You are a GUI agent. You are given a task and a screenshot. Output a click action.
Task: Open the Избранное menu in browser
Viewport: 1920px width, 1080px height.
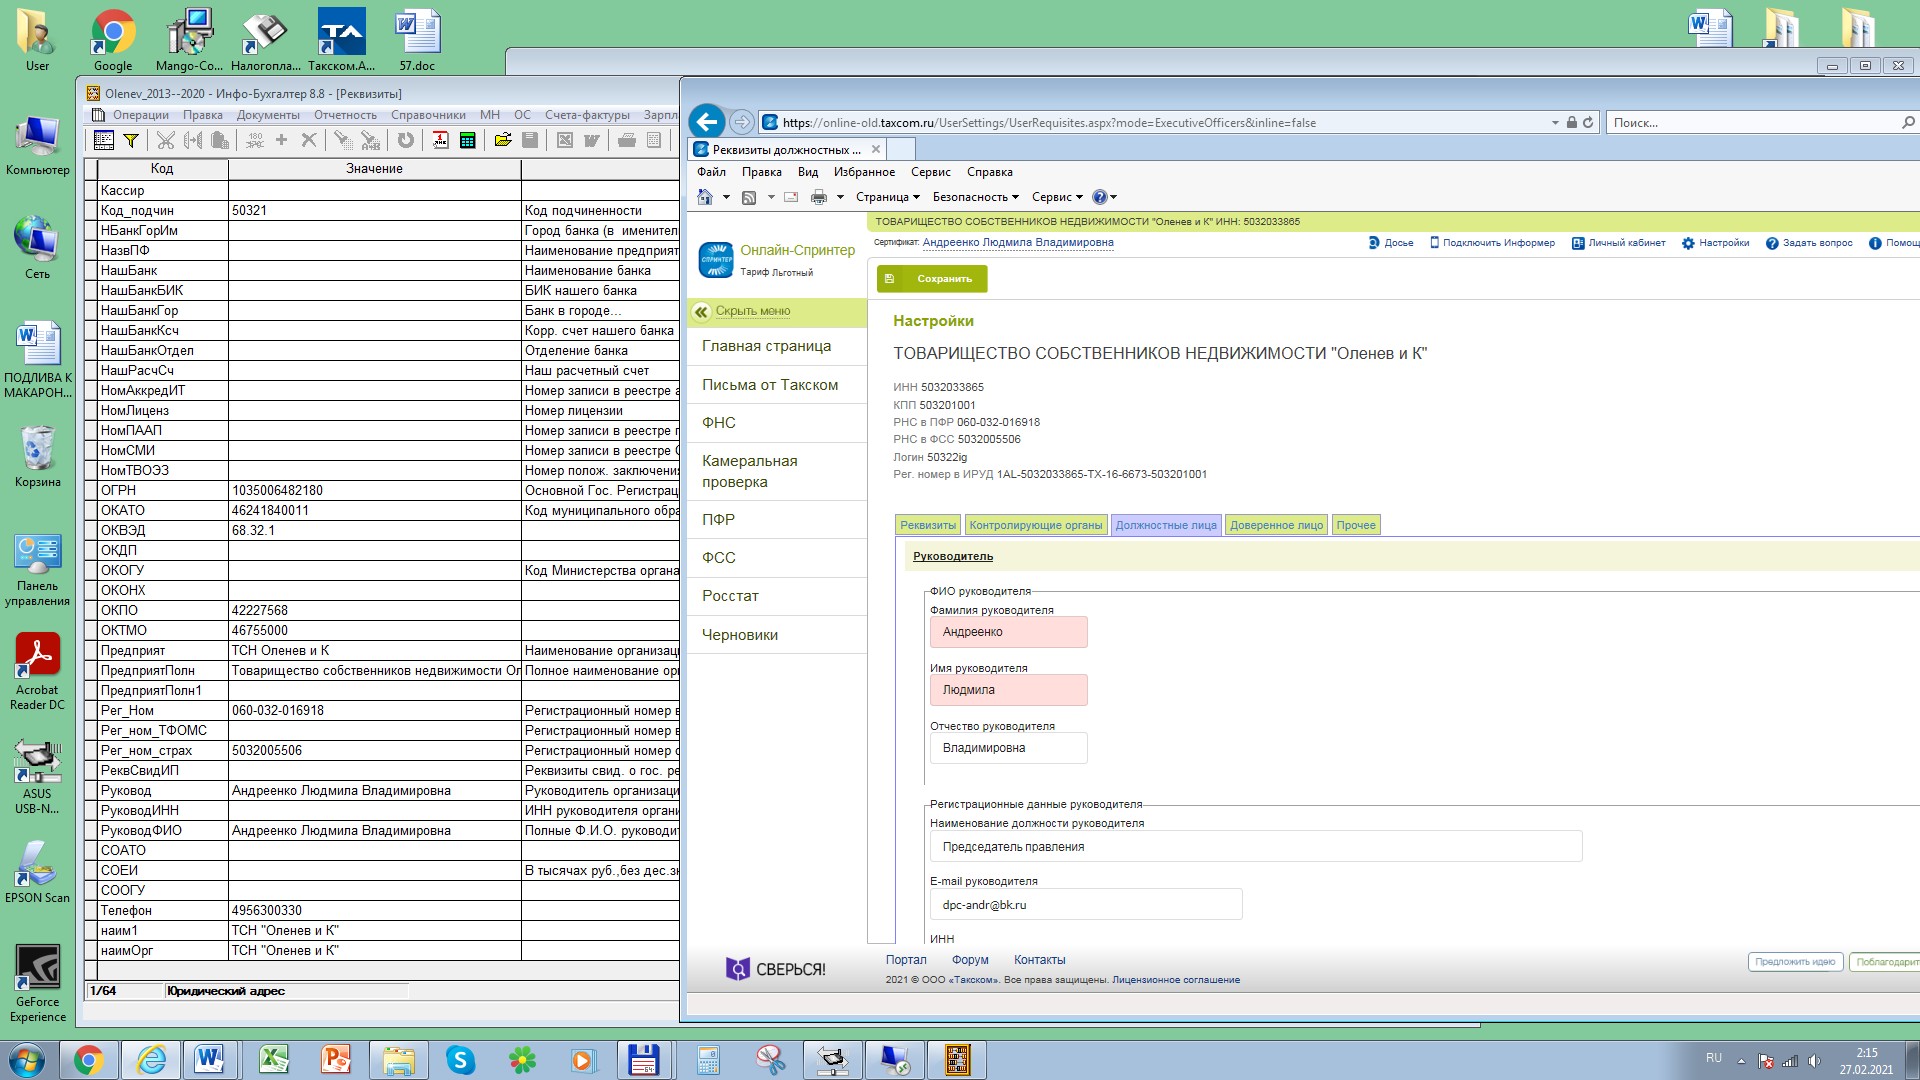(x=864, y=172)
